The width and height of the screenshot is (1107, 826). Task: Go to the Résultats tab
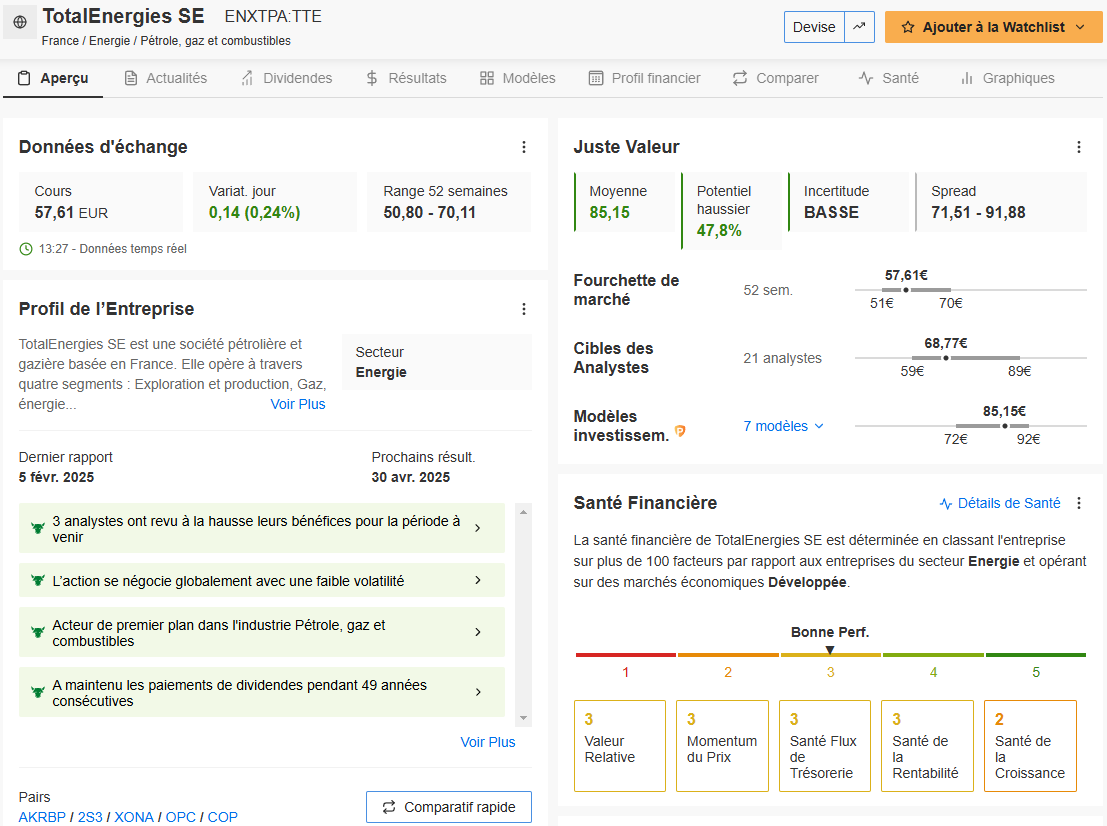pyautogui.click(x=406, y=78)
